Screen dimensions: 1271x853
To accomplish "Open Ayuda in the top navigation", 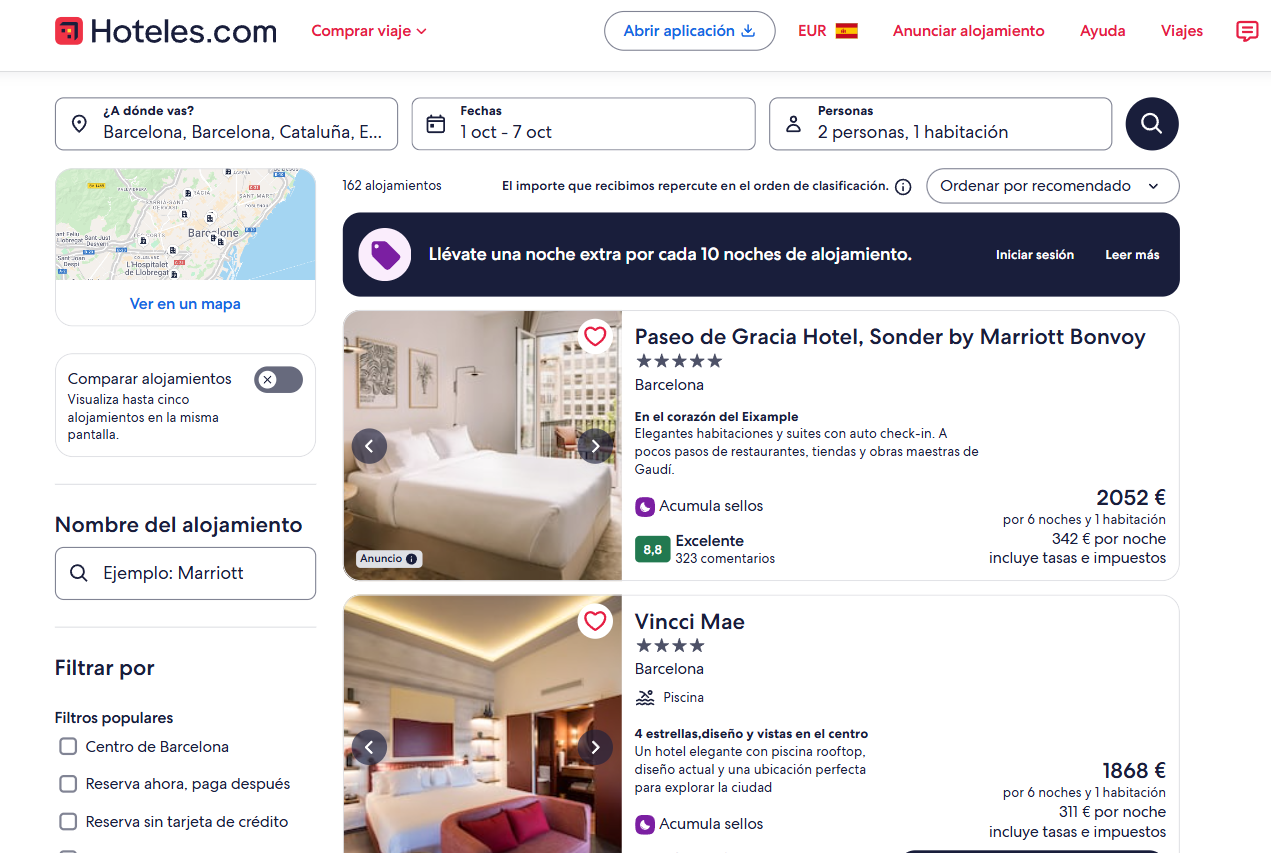I will click(x=1102, y=31).
